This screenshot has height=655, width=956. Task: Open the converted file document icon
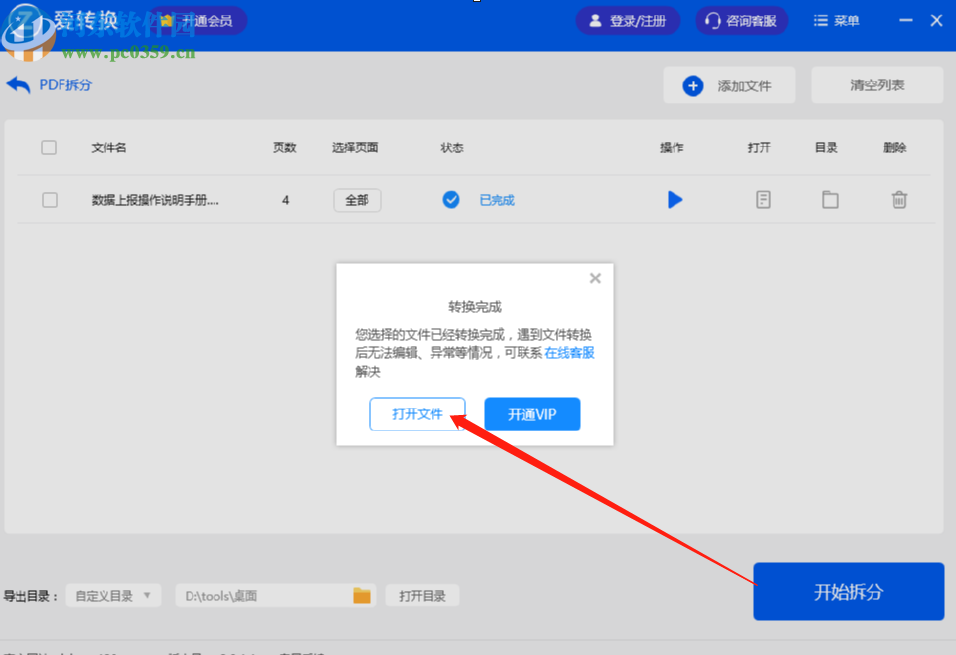762,200
